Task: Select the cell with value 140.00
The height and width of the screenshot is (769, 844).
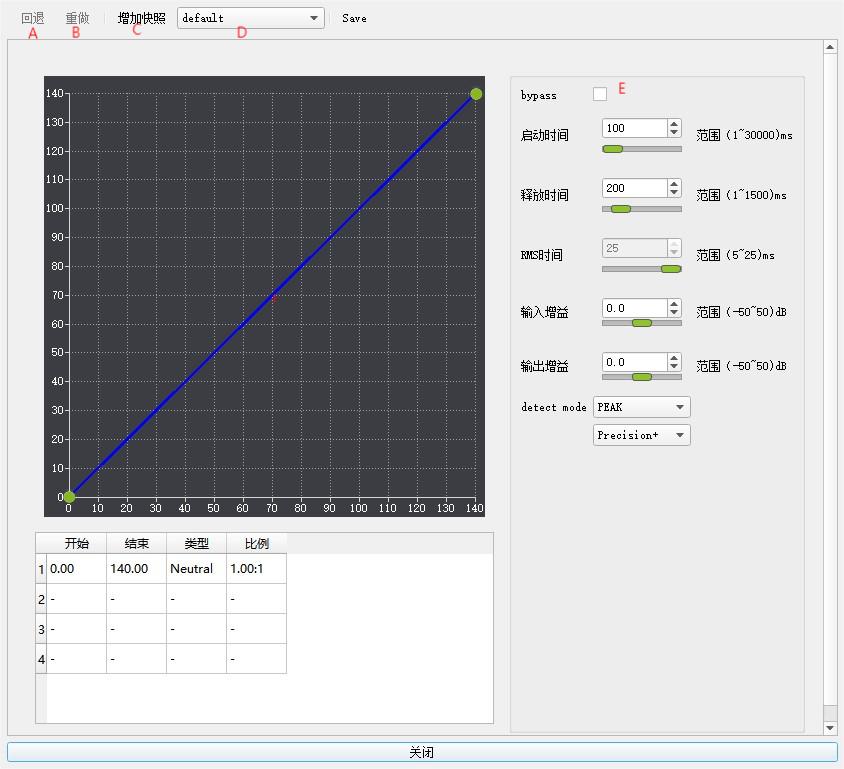Action: (x=137, y=569)
